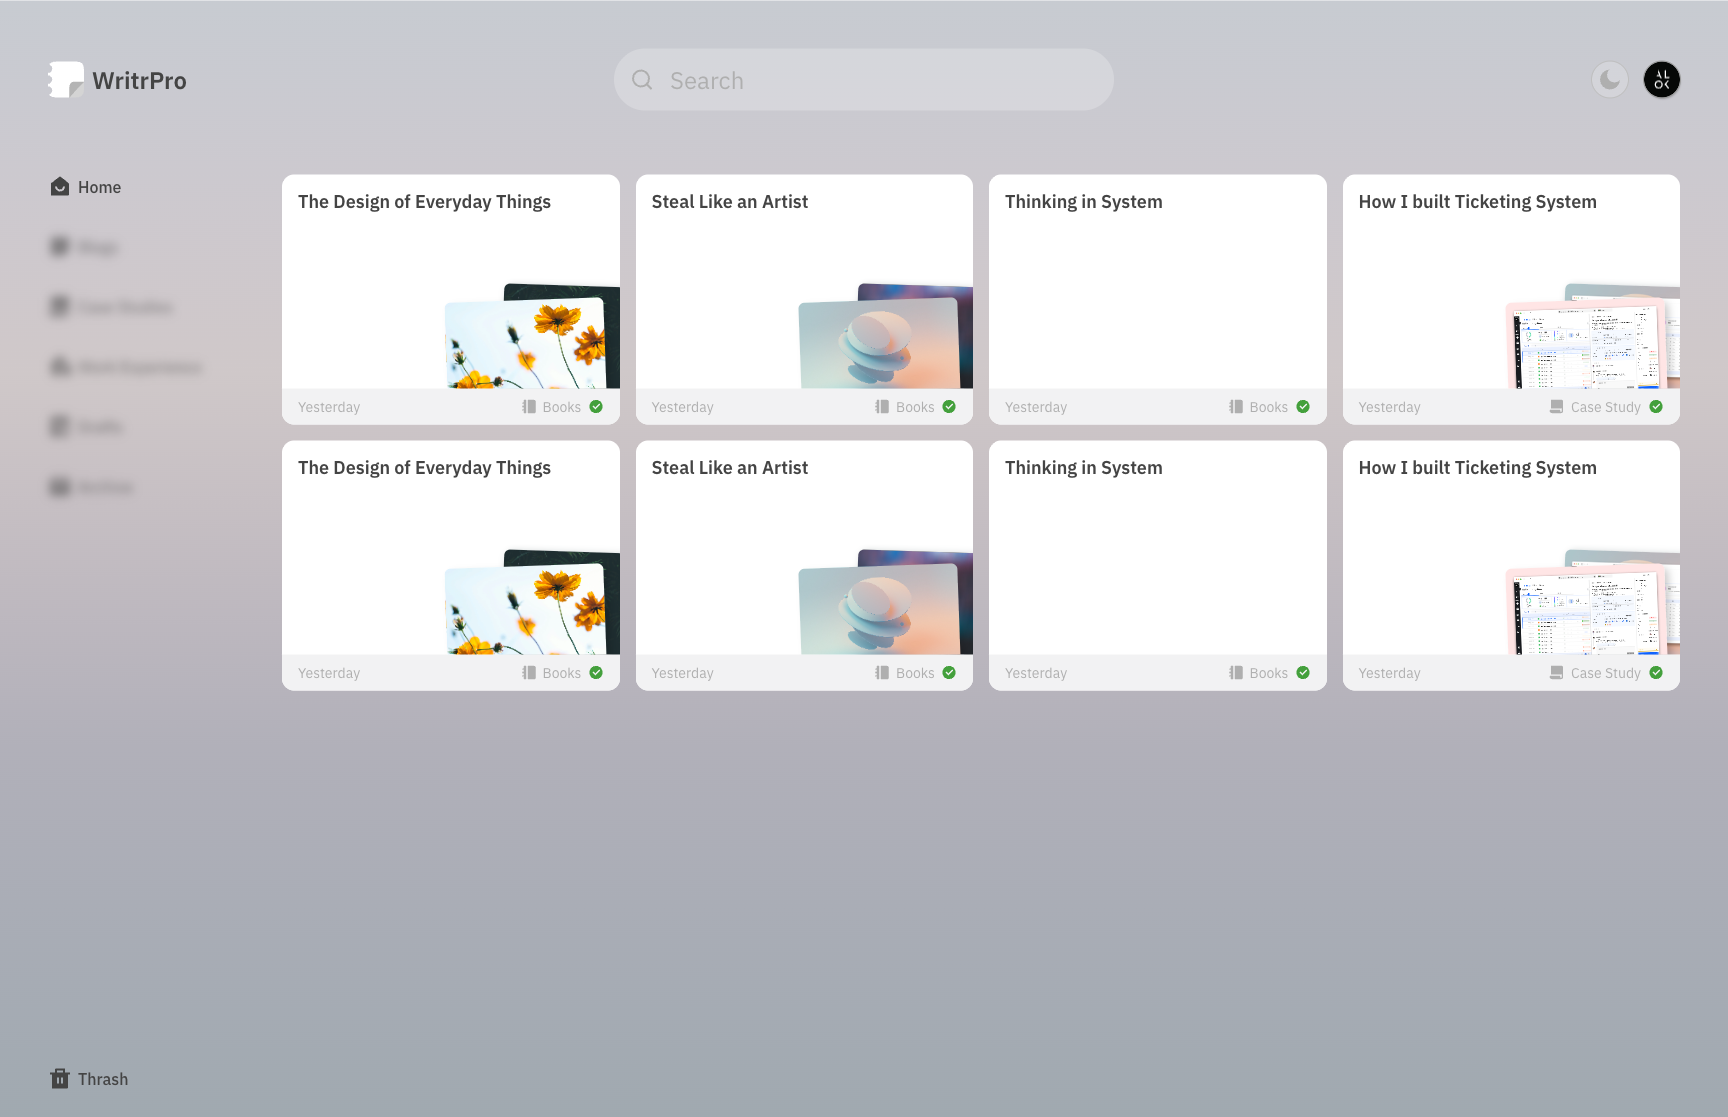Click green check badge on bottom-row Thinking in System
The width and height of the screenshot is (1728, 1117).
(1303, 673)
